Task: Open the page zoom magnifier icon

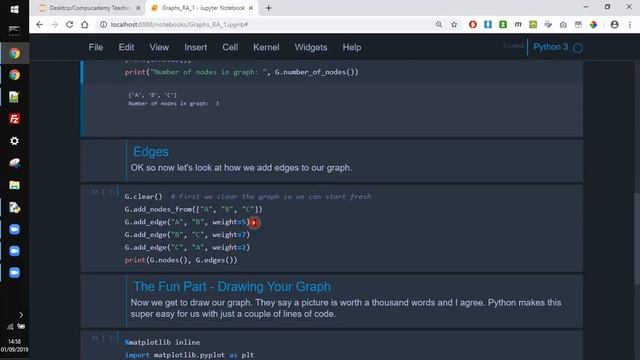Action: (x=439, y=24)
